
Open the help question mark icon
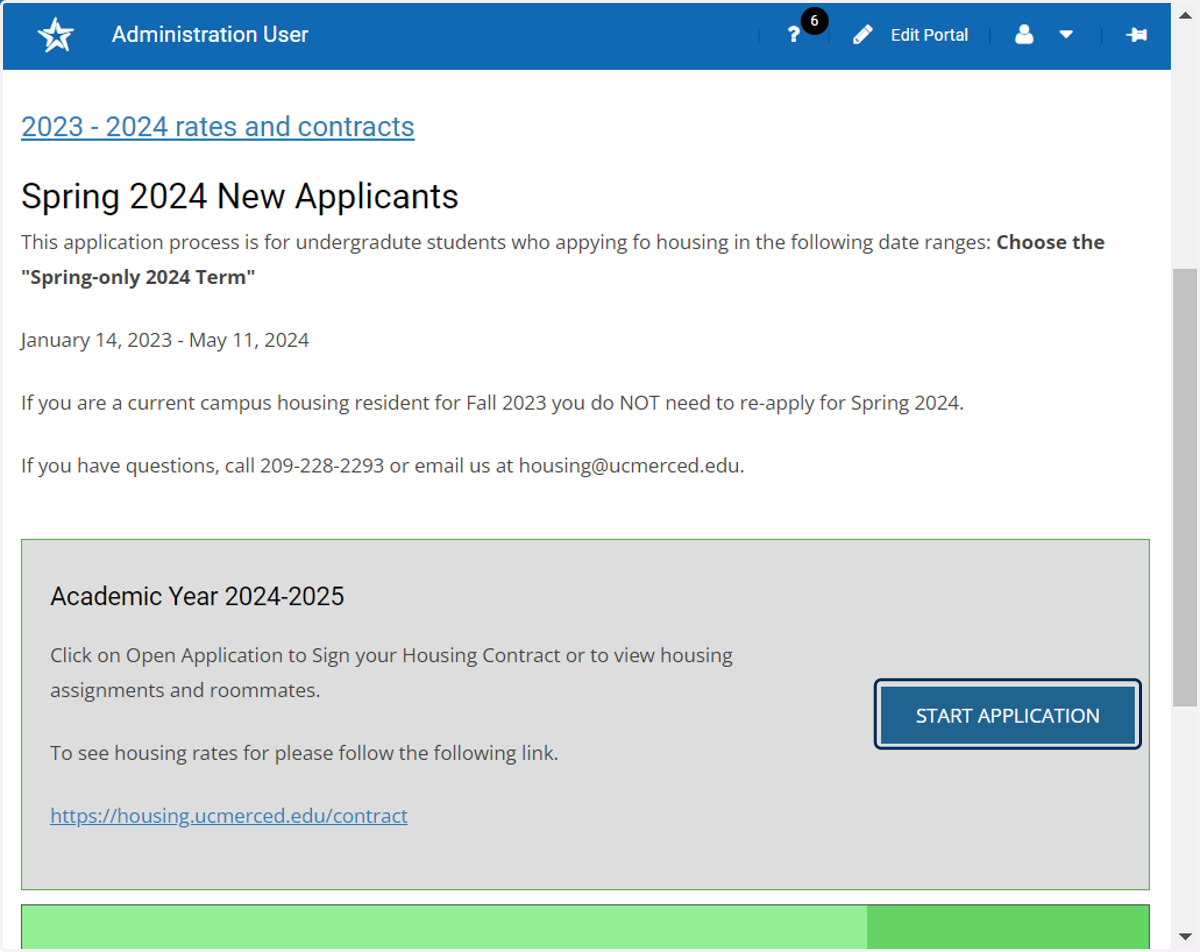click(793, 35)
